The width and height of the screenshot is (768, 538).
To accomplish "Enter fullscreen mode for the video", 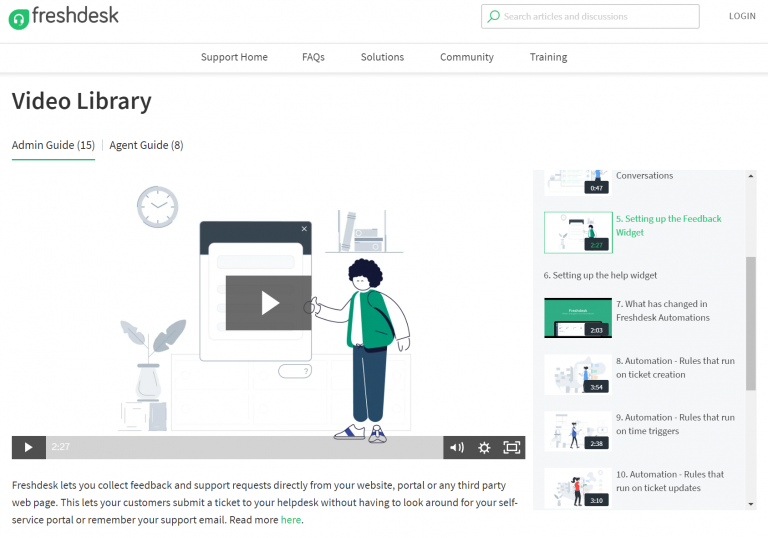I will click(511, 447).
